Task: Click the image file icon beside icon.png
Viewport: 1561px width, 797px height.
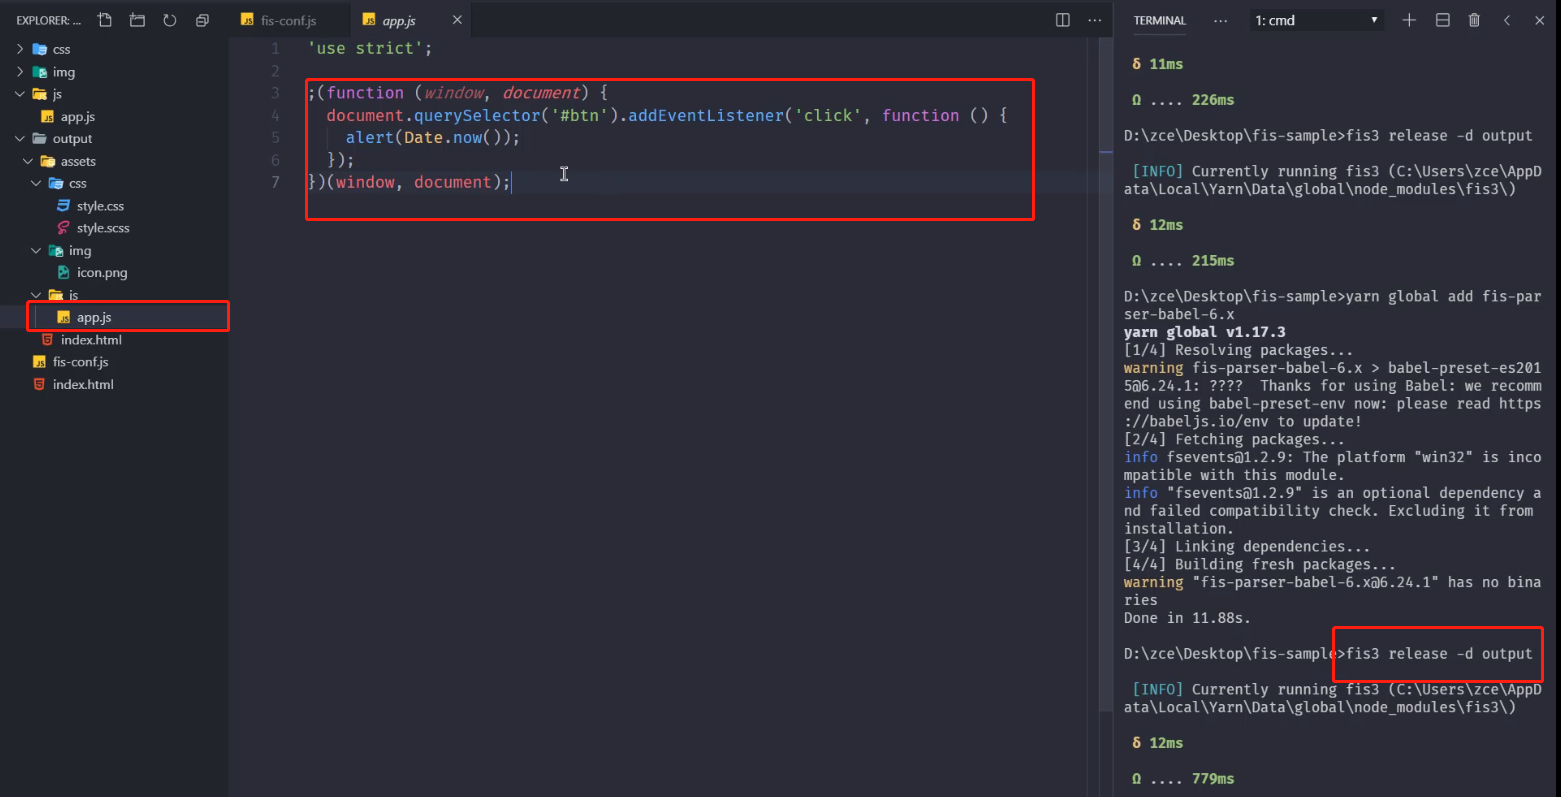Action: pyautogui.click(x=64, y=272)
